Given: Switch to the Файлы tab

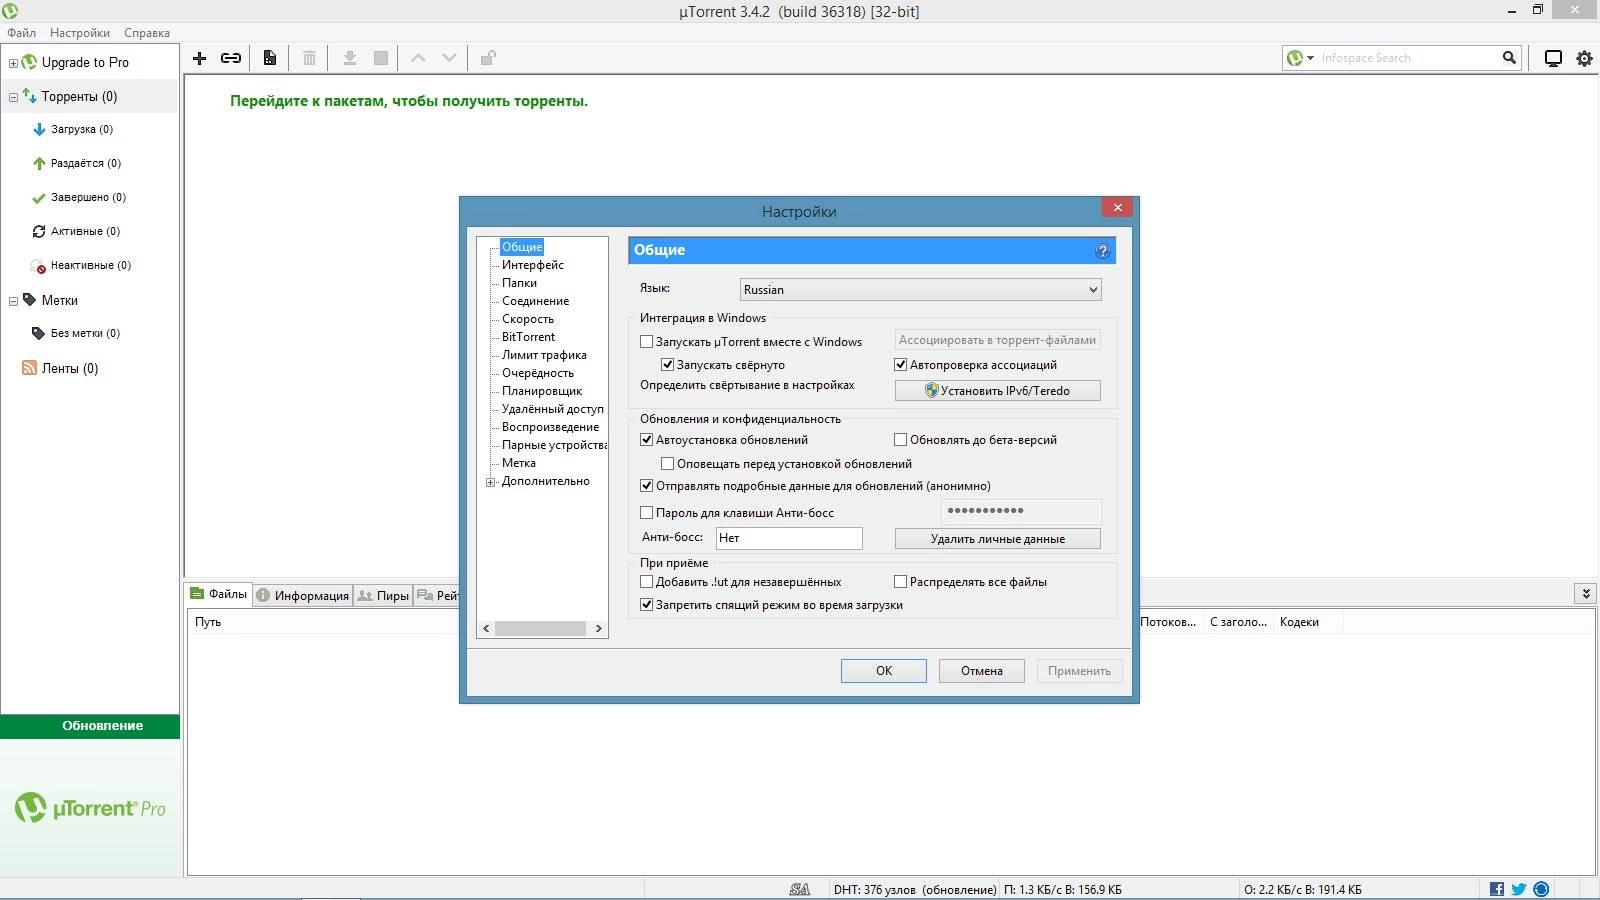Looking at the screenshot, I should click(x=219, y=594).
